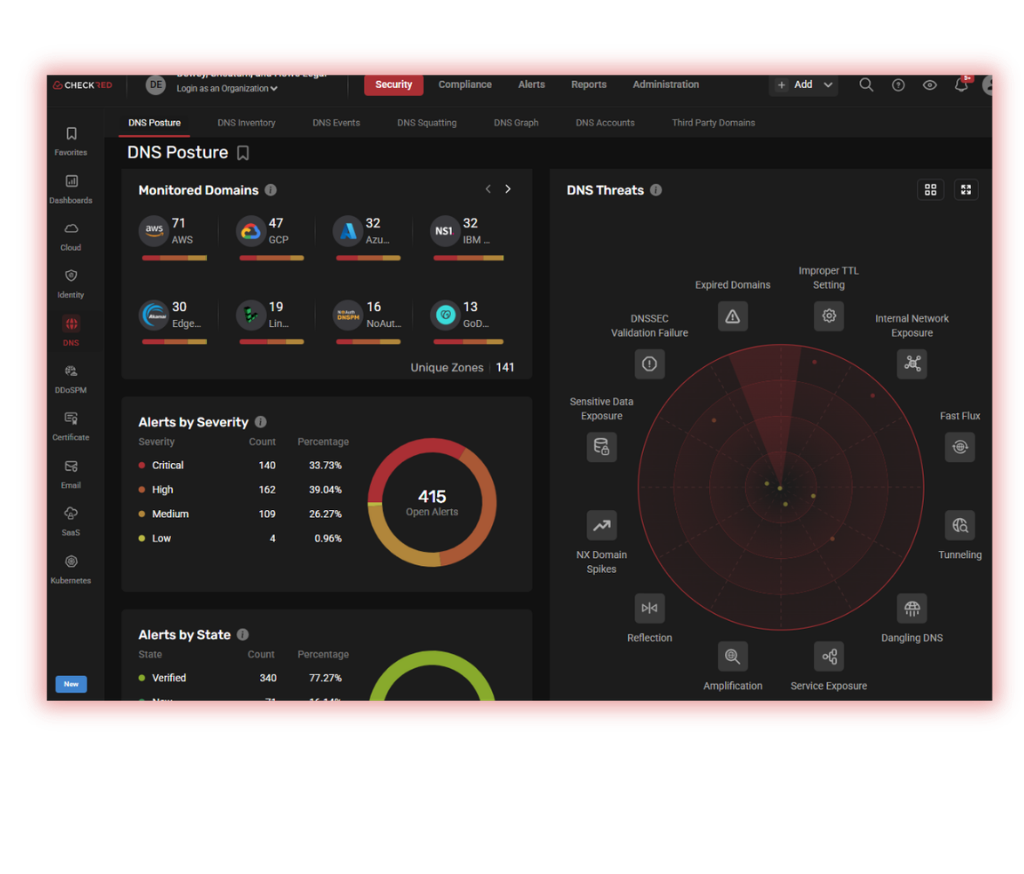The width and height of the screenshot is (1024, 874).
Task: Open Certificate in the sidebar
Action: (x=71, y=426)
